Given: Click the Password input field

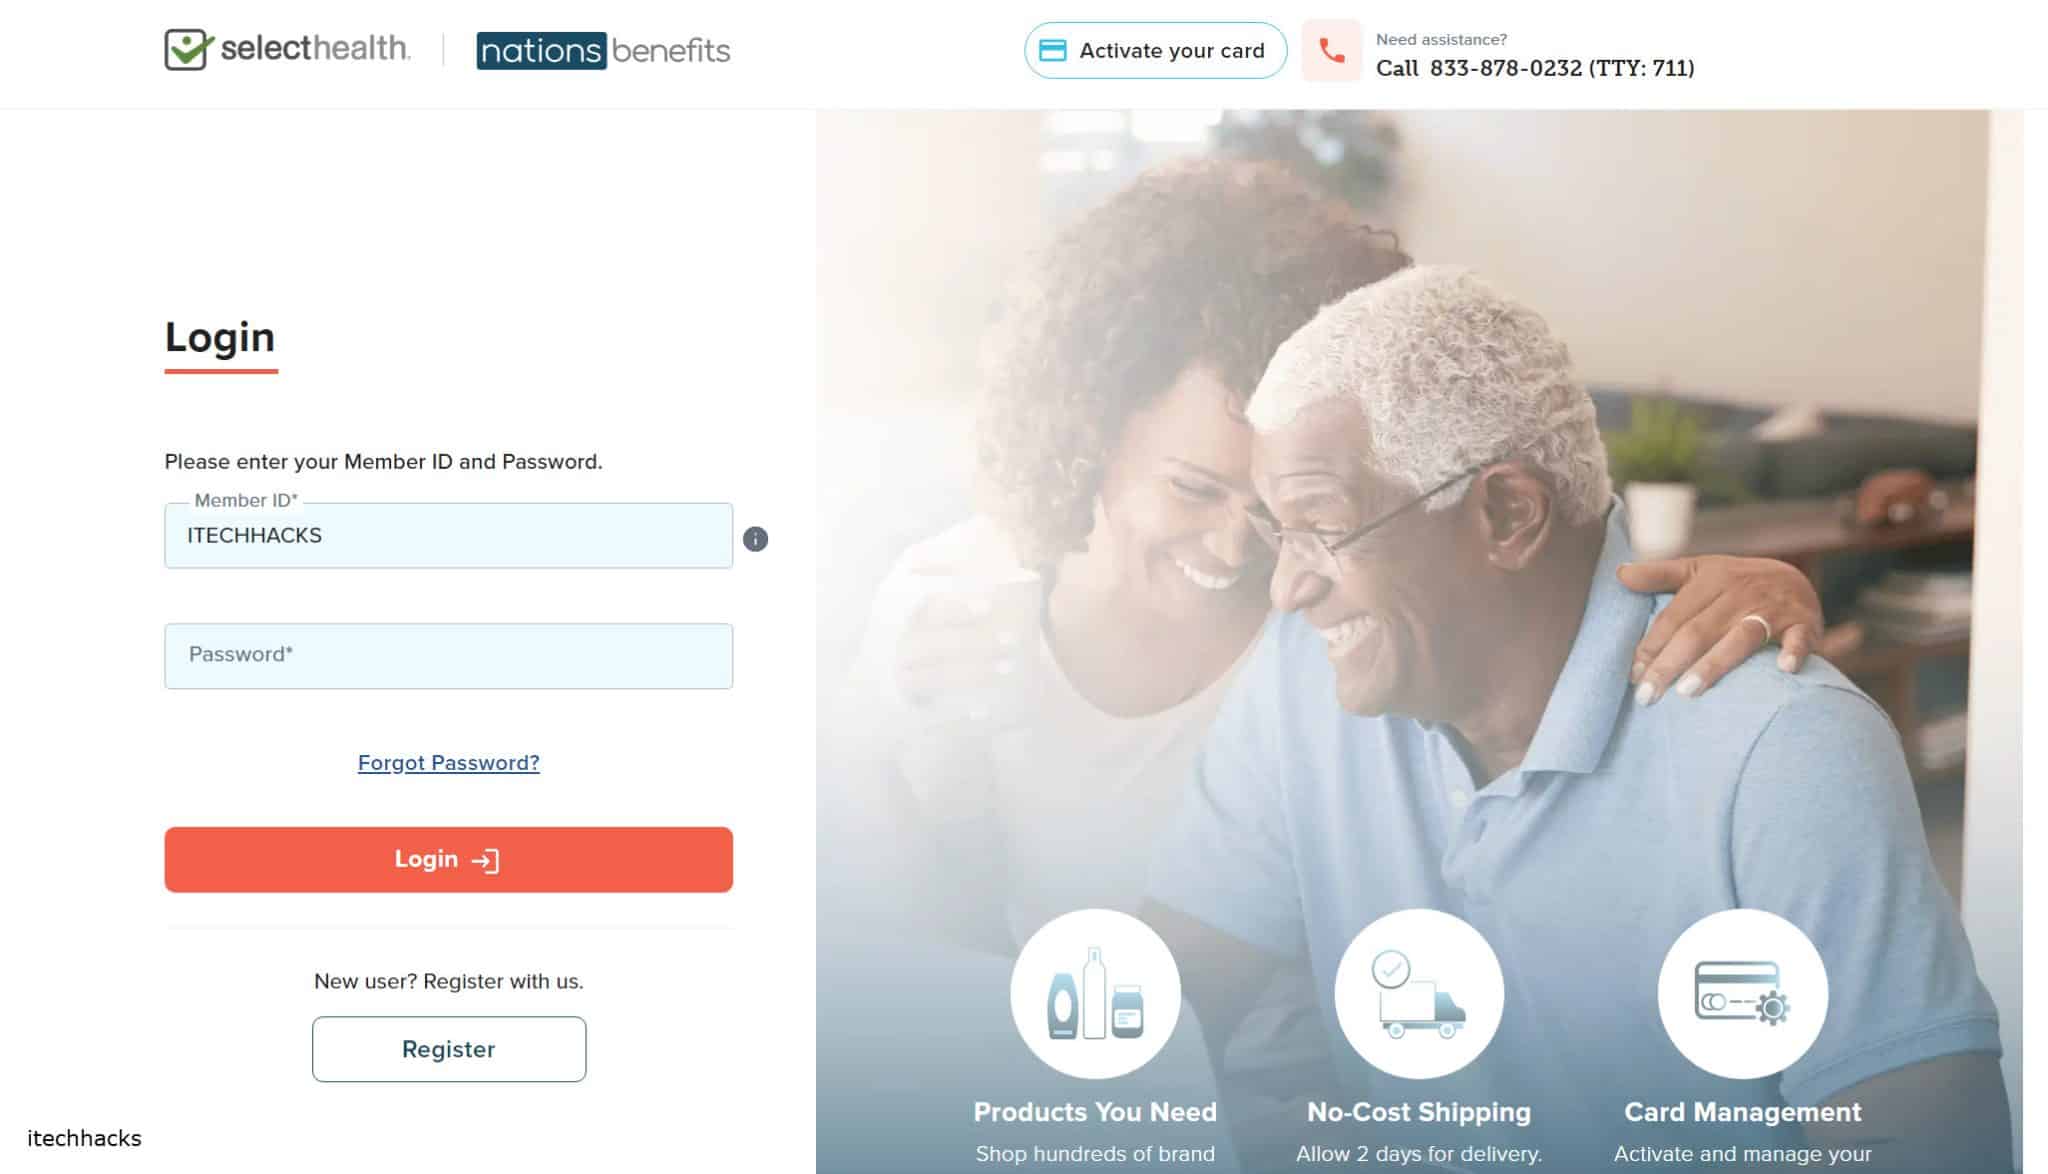Looking at the screenshot, I should 449,654.
